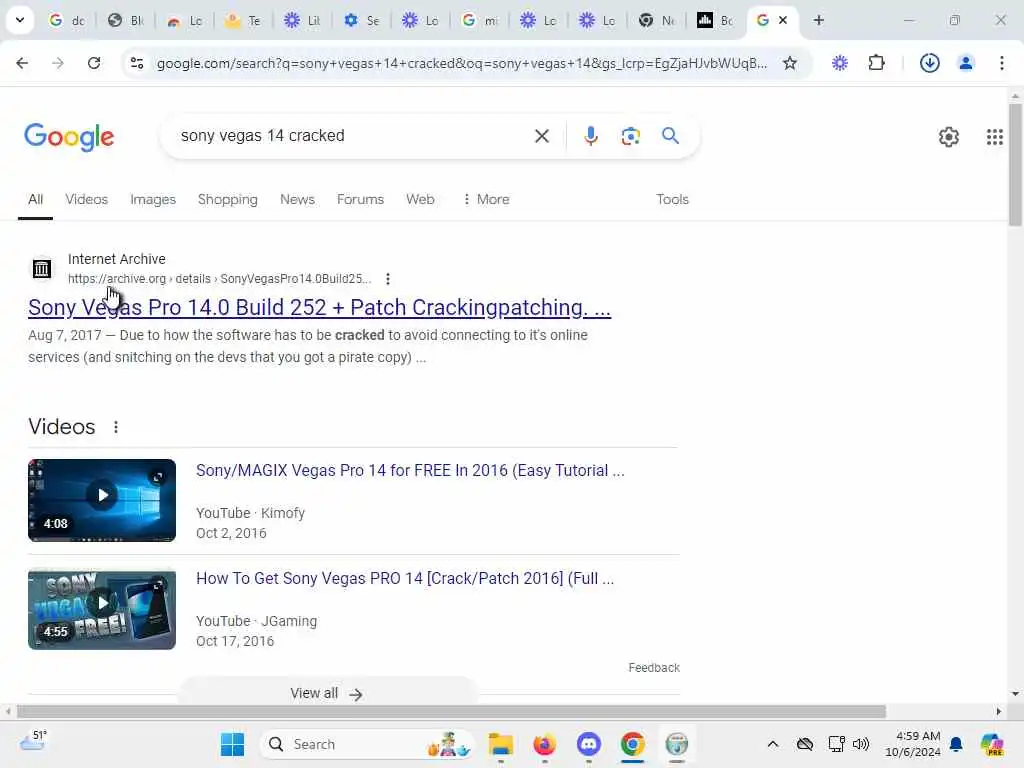
Task: Select the All results tab
Action: (x=35, y=199)
